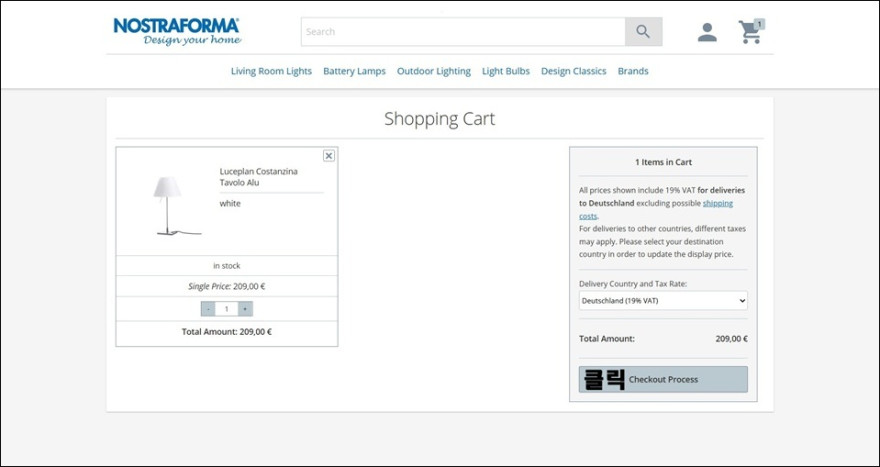Click the Luceplan Costanzina Tavolo Alu title
Viewport: 880px width, 467px height.
pyautogui.click(x=259, y=177)
